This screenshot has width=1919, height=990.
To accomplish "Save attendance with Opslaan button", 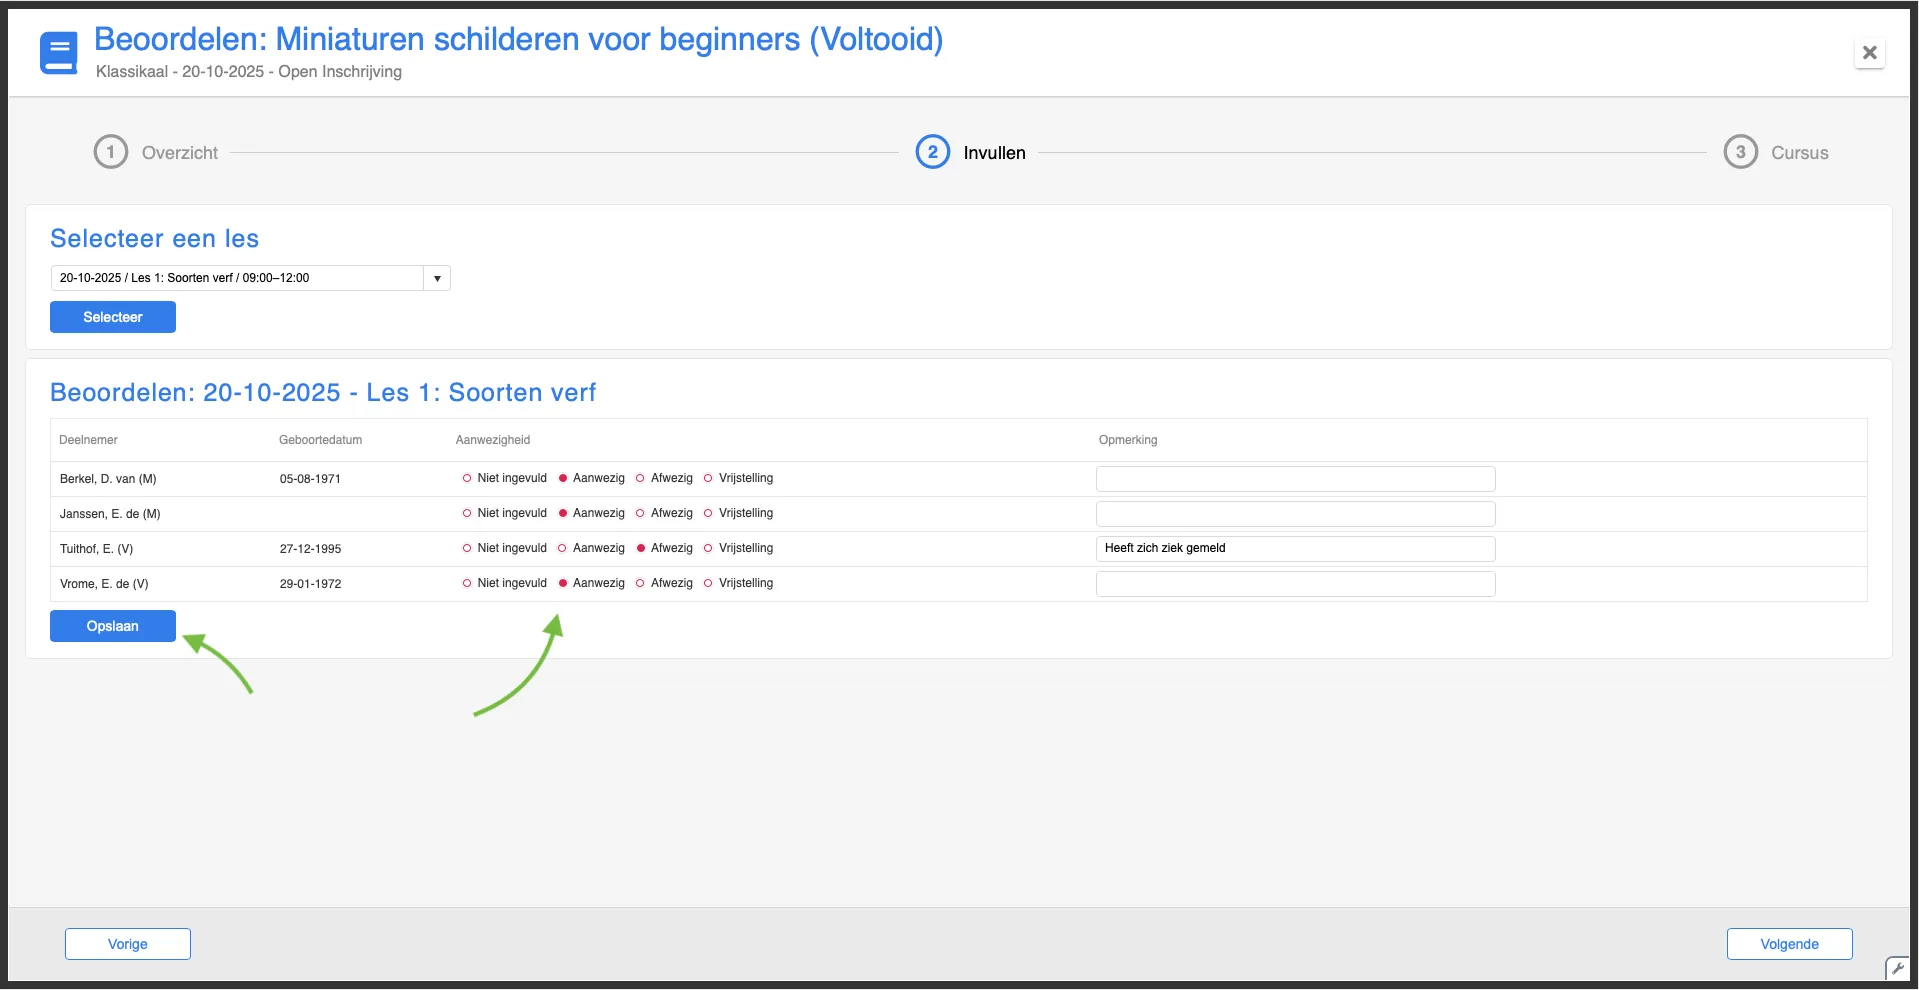I will click(113, 626).
